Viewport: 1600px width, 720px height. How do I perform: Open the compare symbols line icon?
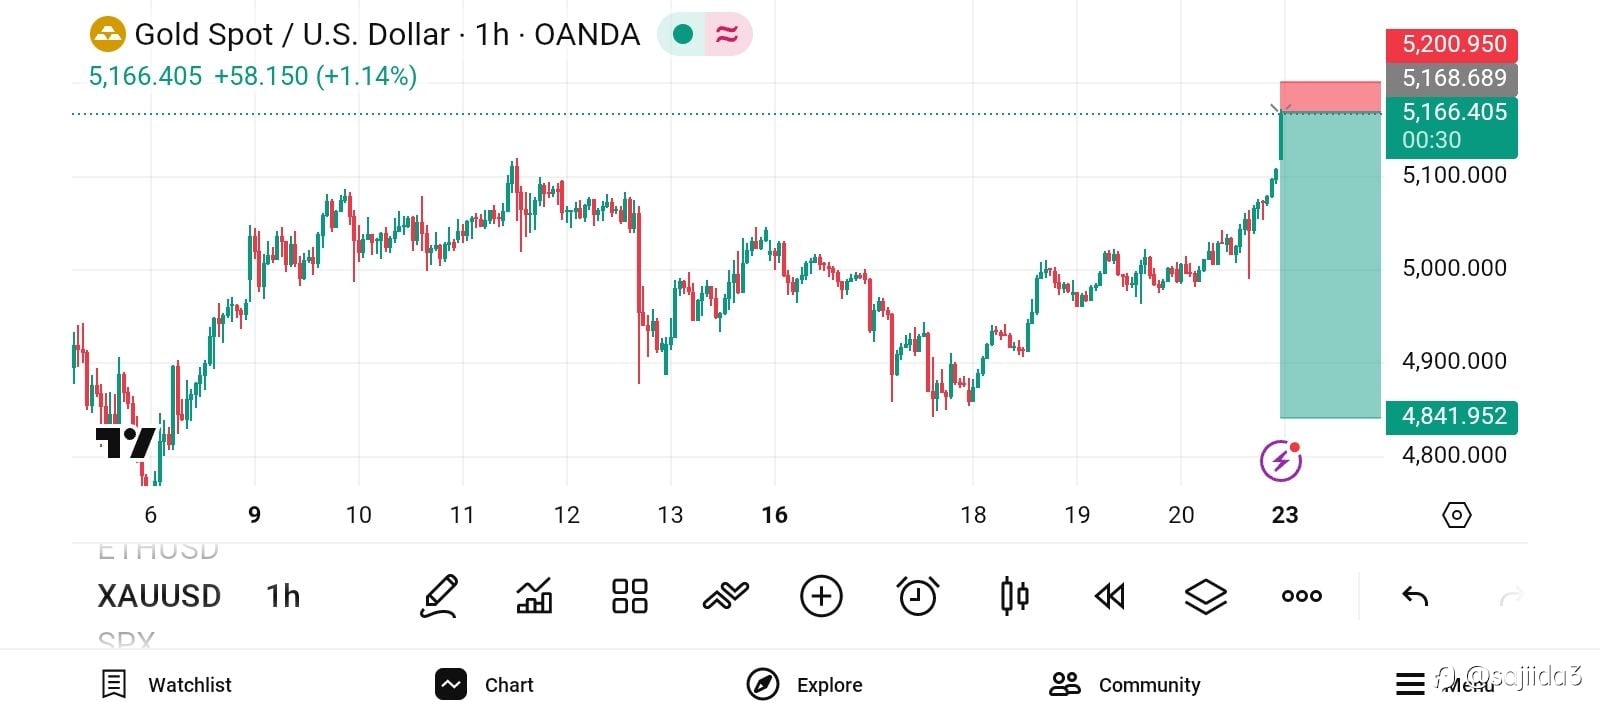pos(725,596)
